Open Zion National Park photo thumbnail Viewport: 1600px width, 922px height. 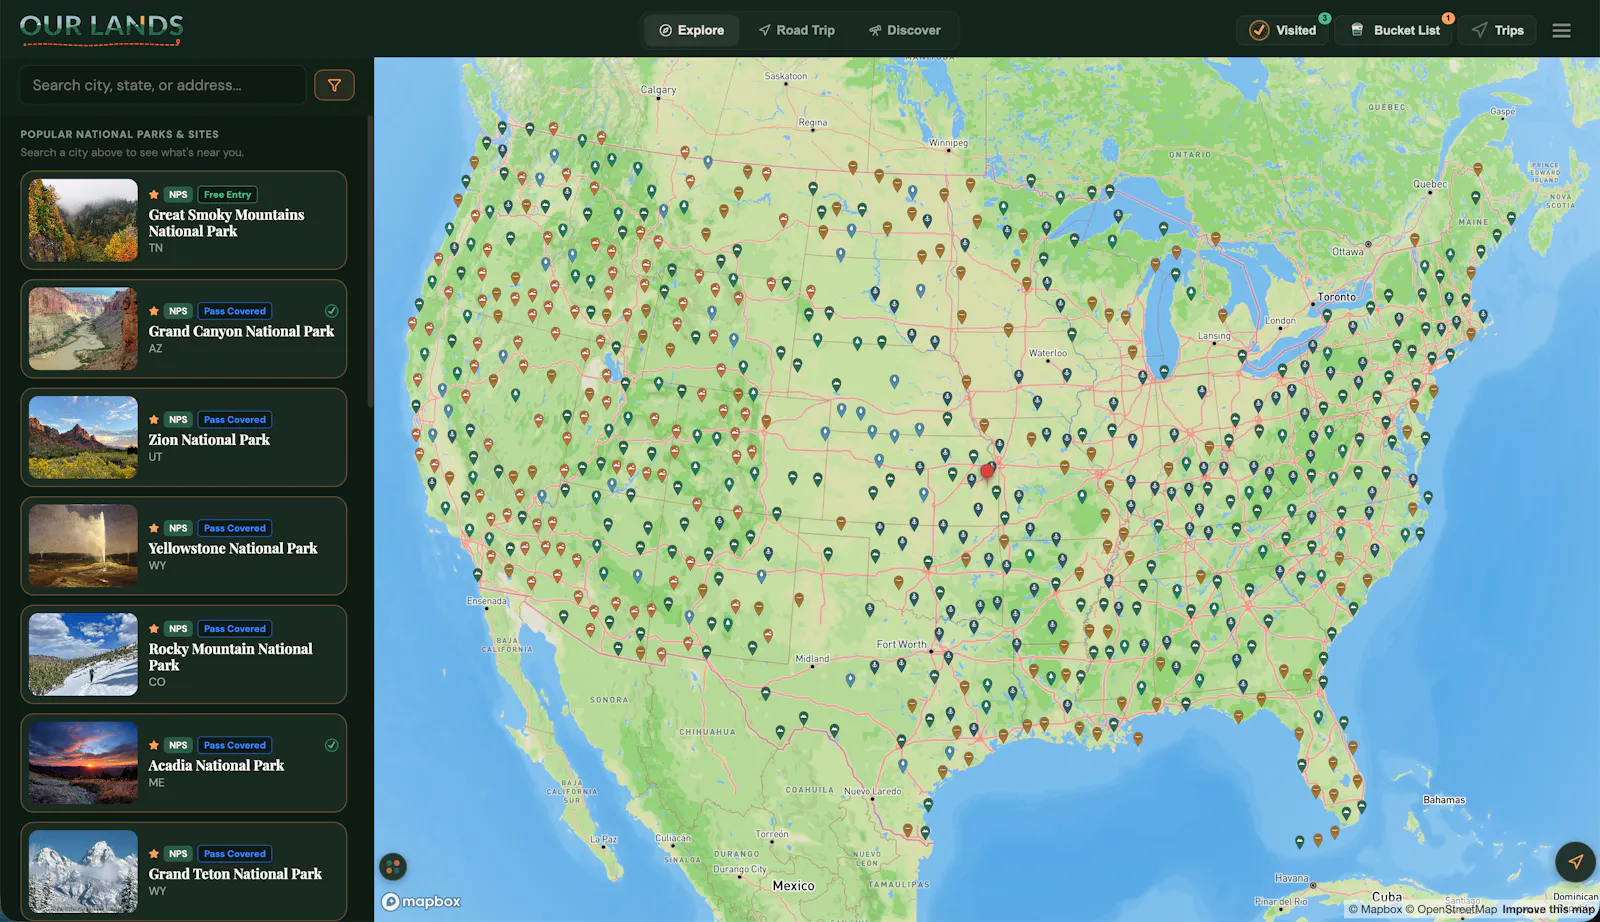[83, 437]
